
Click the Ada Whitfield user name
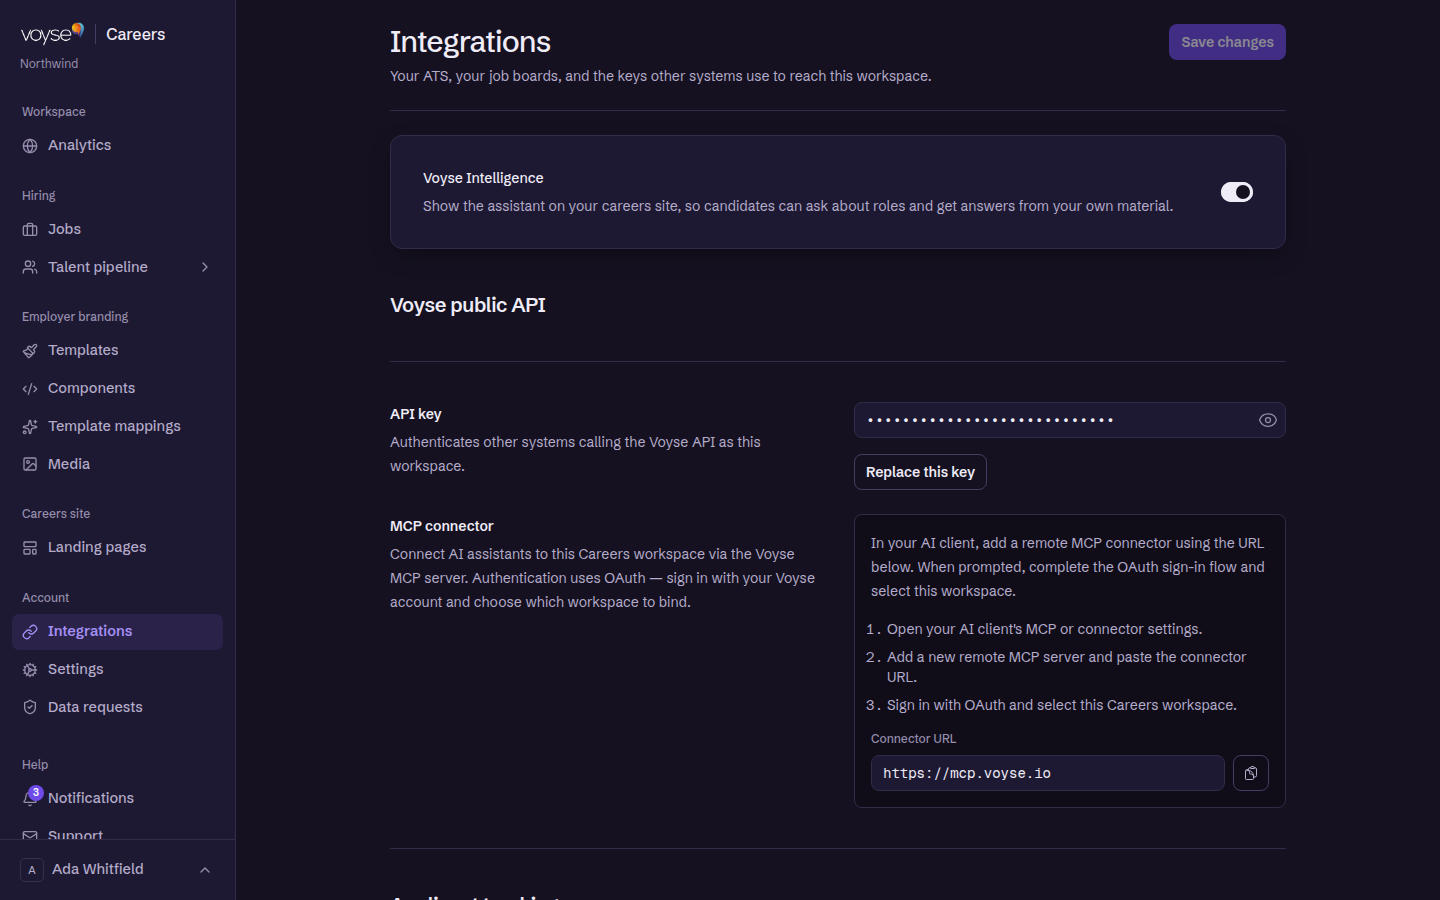click(x=98, y=870)
